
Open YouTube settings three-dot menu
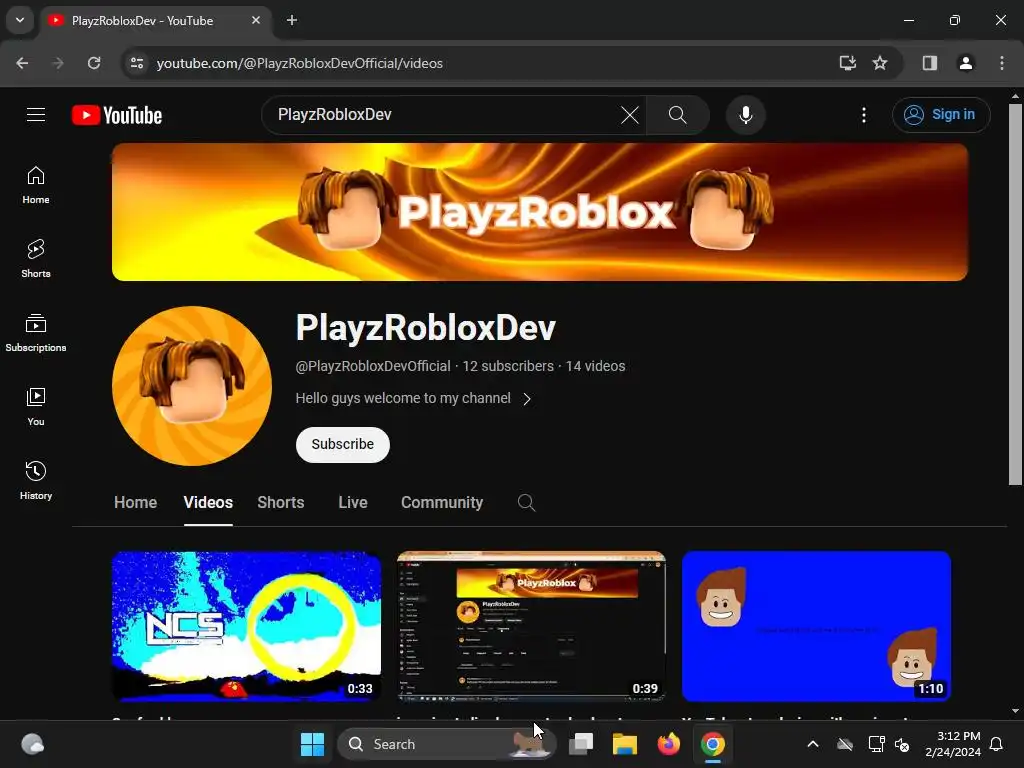tap(863, 115)
